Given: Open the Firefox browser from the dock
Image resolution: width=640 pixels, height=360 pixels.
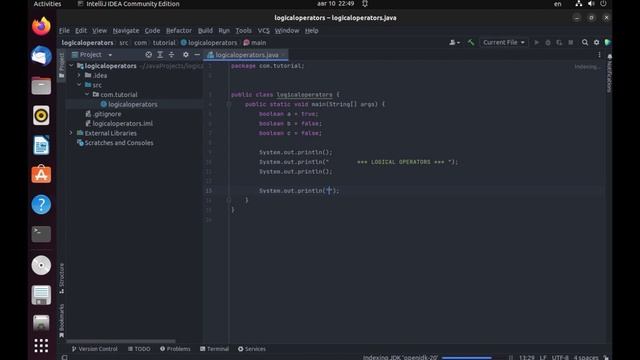Looking at the screenshot, I should (41, 26).
